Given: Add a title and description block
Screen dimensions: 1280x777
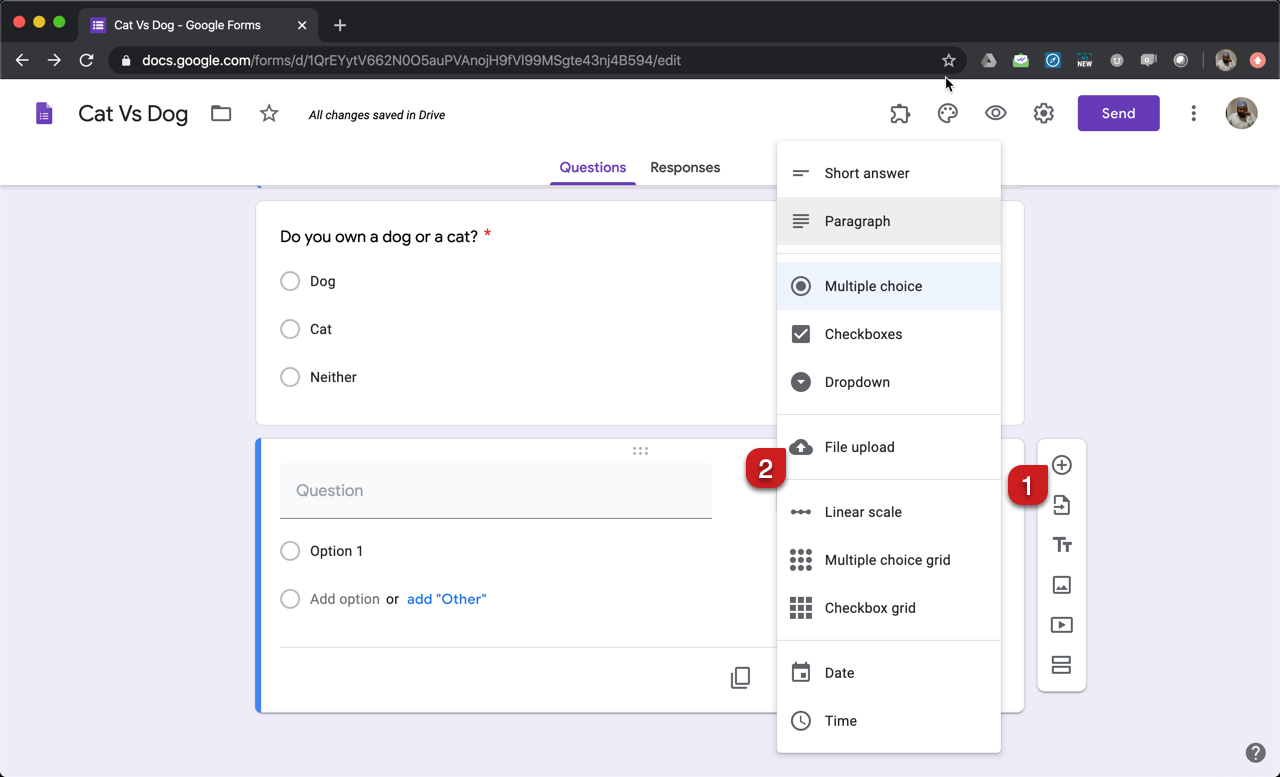Looking at the screenshot, I should click(x=1062, y=545).
